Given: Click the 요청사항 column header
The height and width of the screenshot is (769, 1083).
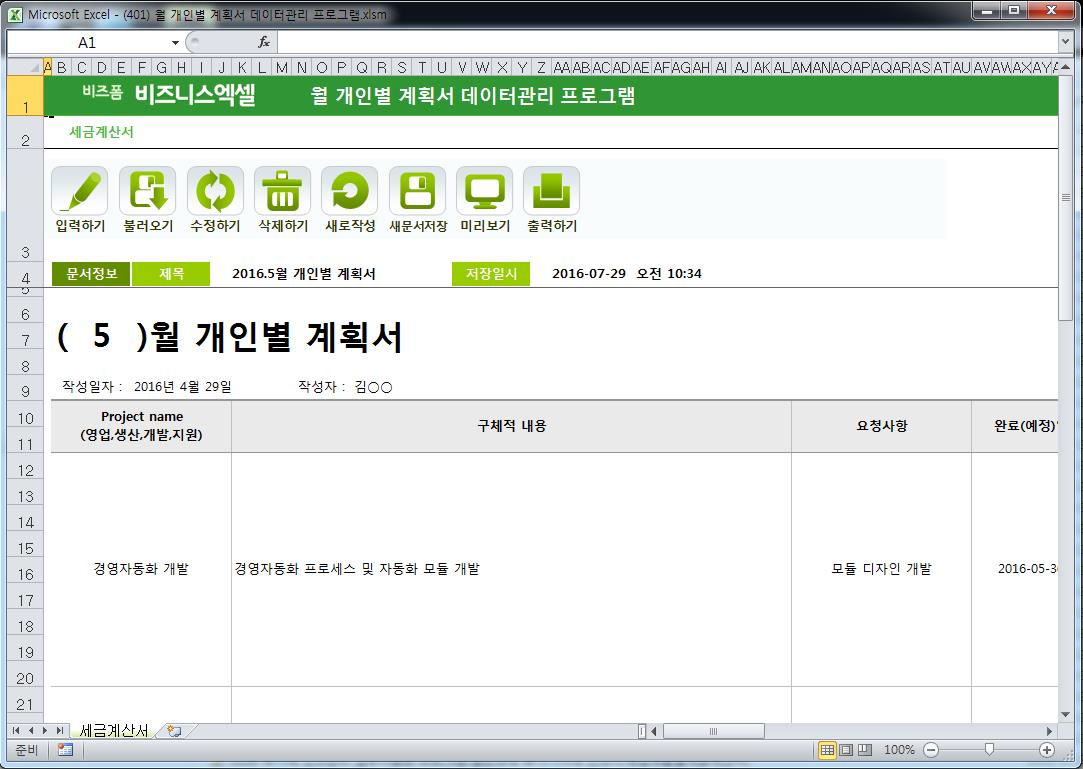Looking at the screenshot, I should click(881, 426).
